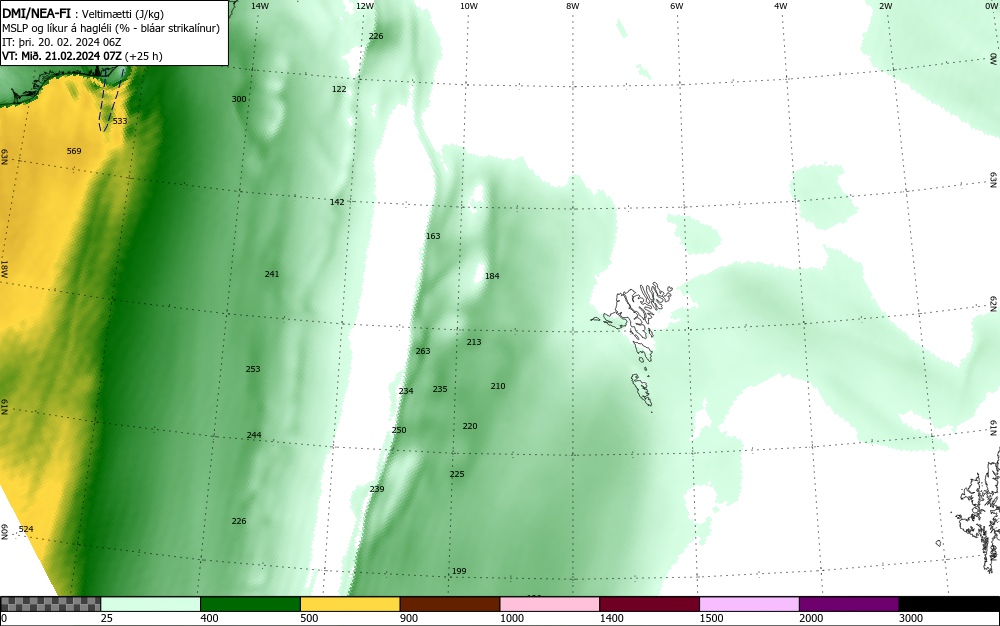Select the pink 1000–1400 legend swatch

pos(550,604)
